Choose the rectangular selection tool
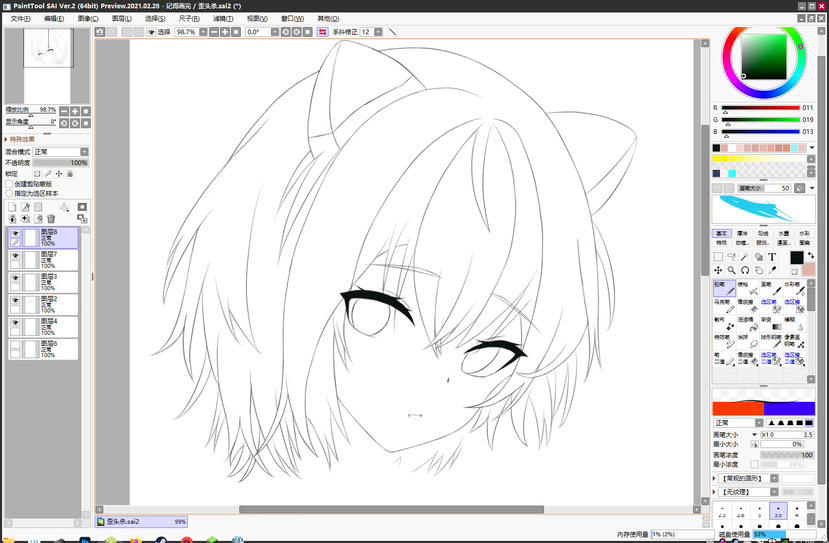The width and height of the screenshot is (829, 543). pos(718,257)
